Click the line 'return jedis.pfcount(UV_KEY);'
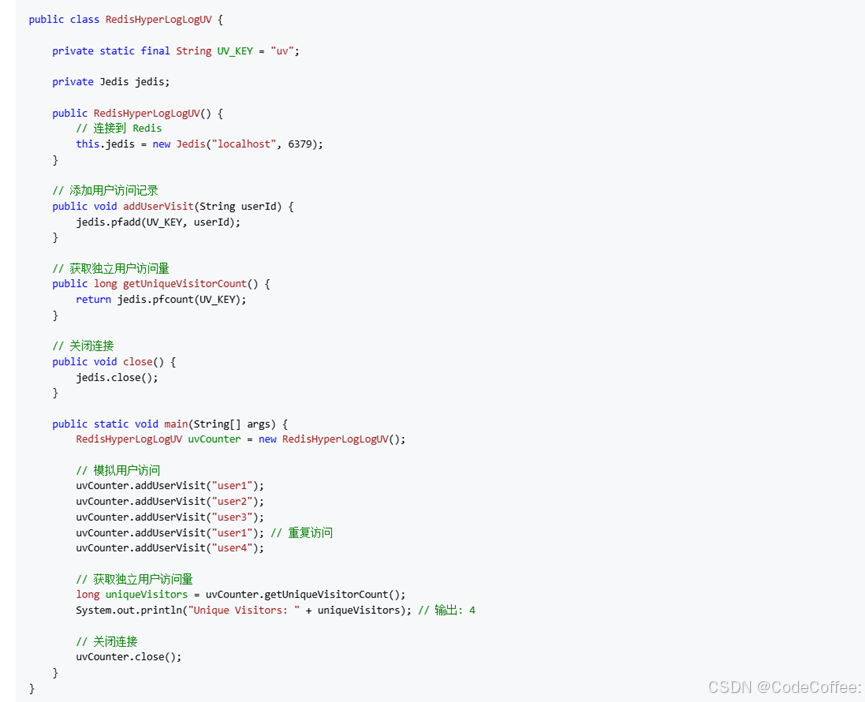The height and width of the screenshot is (702, 865). coord(161,299)
